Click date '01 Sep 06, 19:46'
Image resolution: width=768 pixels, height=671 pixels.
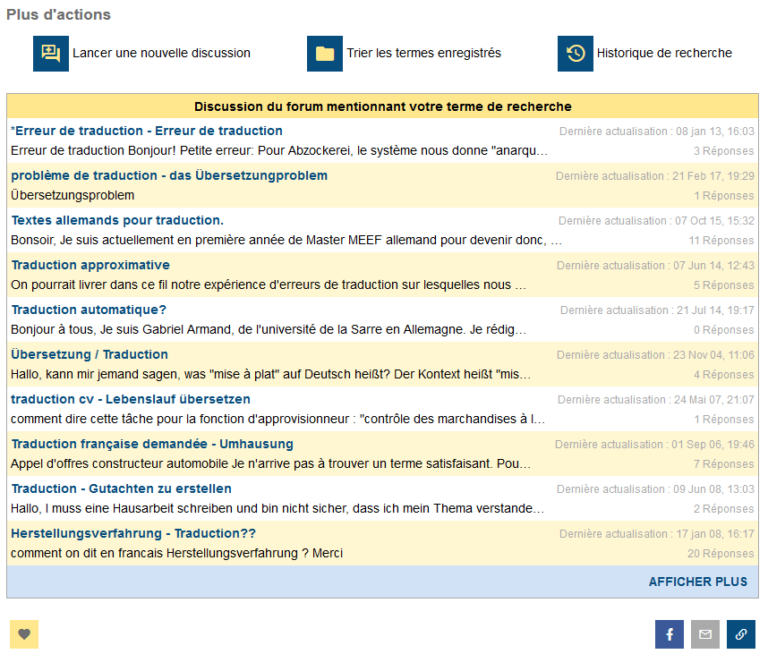pos(713,444)
